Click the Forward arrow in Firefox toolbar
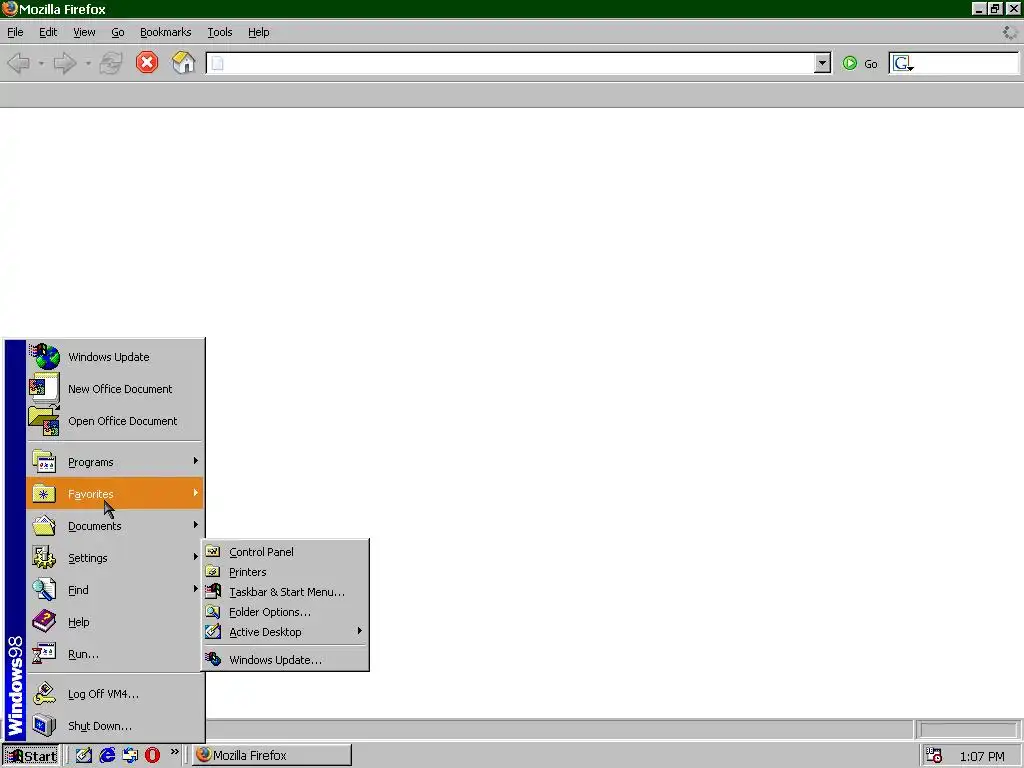This screenshot has width=1024, height=768. pyautogui.click(x=65, y=63)
